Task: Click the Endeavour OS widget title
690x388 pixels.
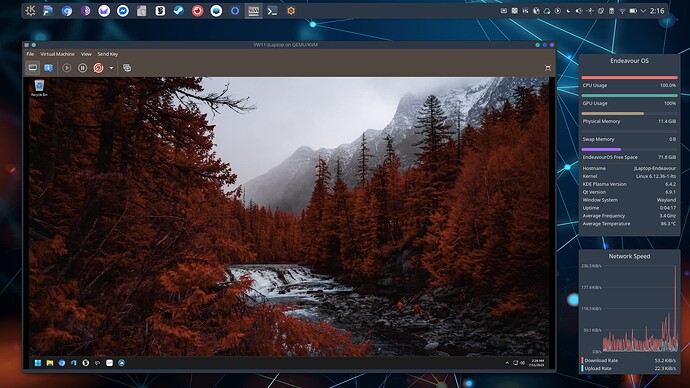Action: [629, 61]
